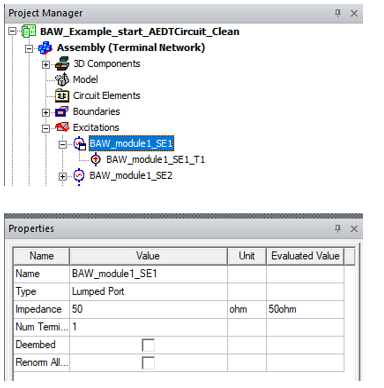Click the Impedance row label
This screenshot has height=388, width=384.
pos(39,309)
